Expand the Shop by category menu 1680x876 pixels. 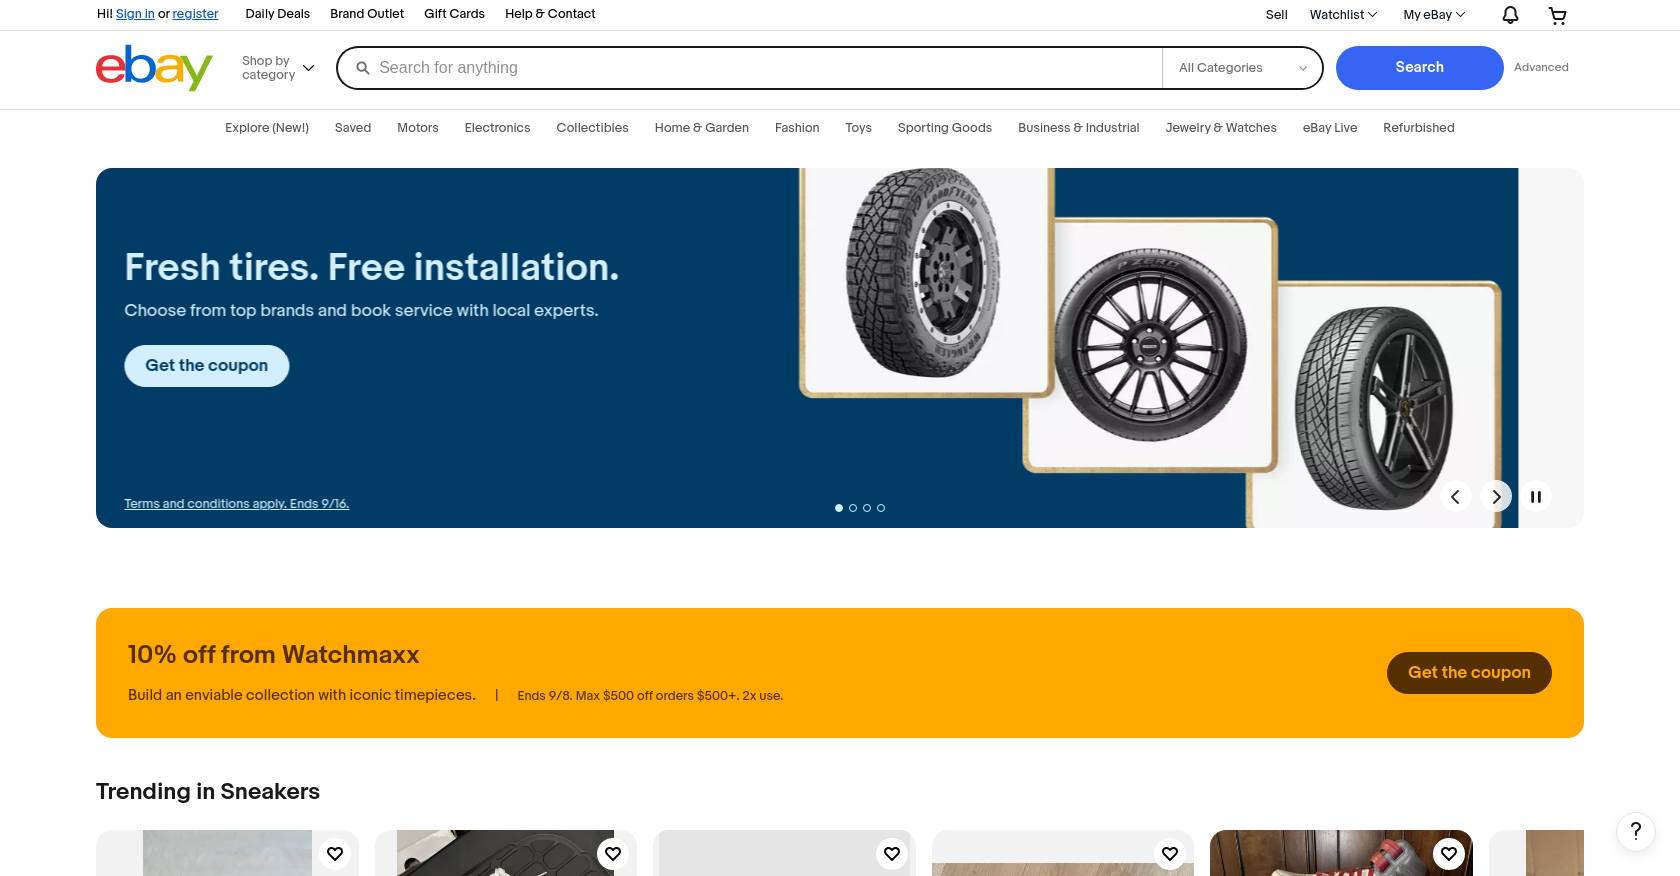coord(278,68)
